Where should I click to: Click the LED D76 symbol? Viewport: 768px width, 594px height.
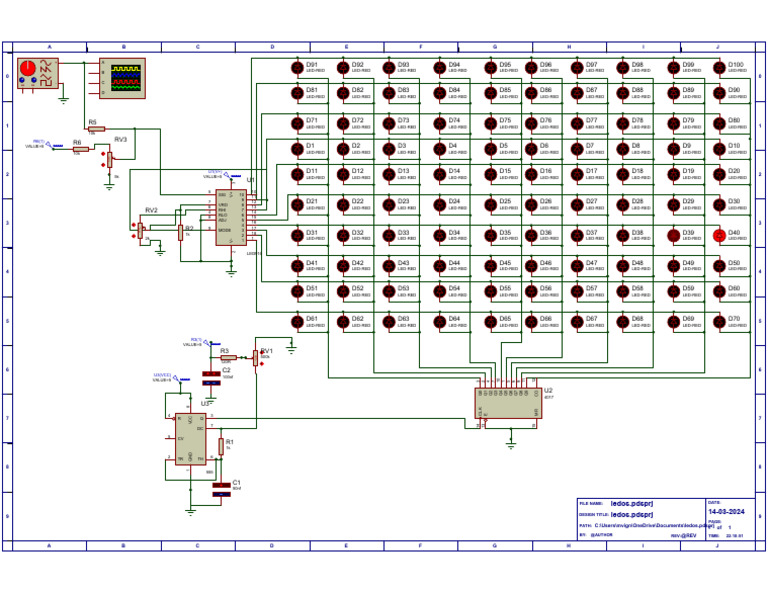click(x=531, y=123)
